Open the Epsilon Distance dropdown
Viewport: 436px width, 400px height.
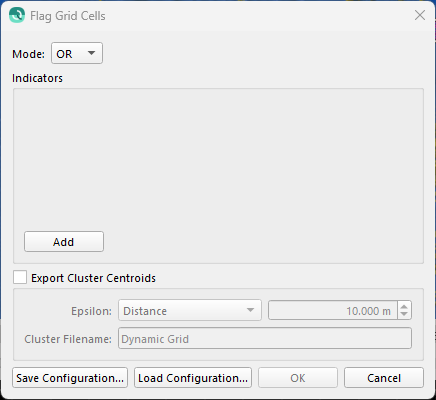(x=190, y=310)
